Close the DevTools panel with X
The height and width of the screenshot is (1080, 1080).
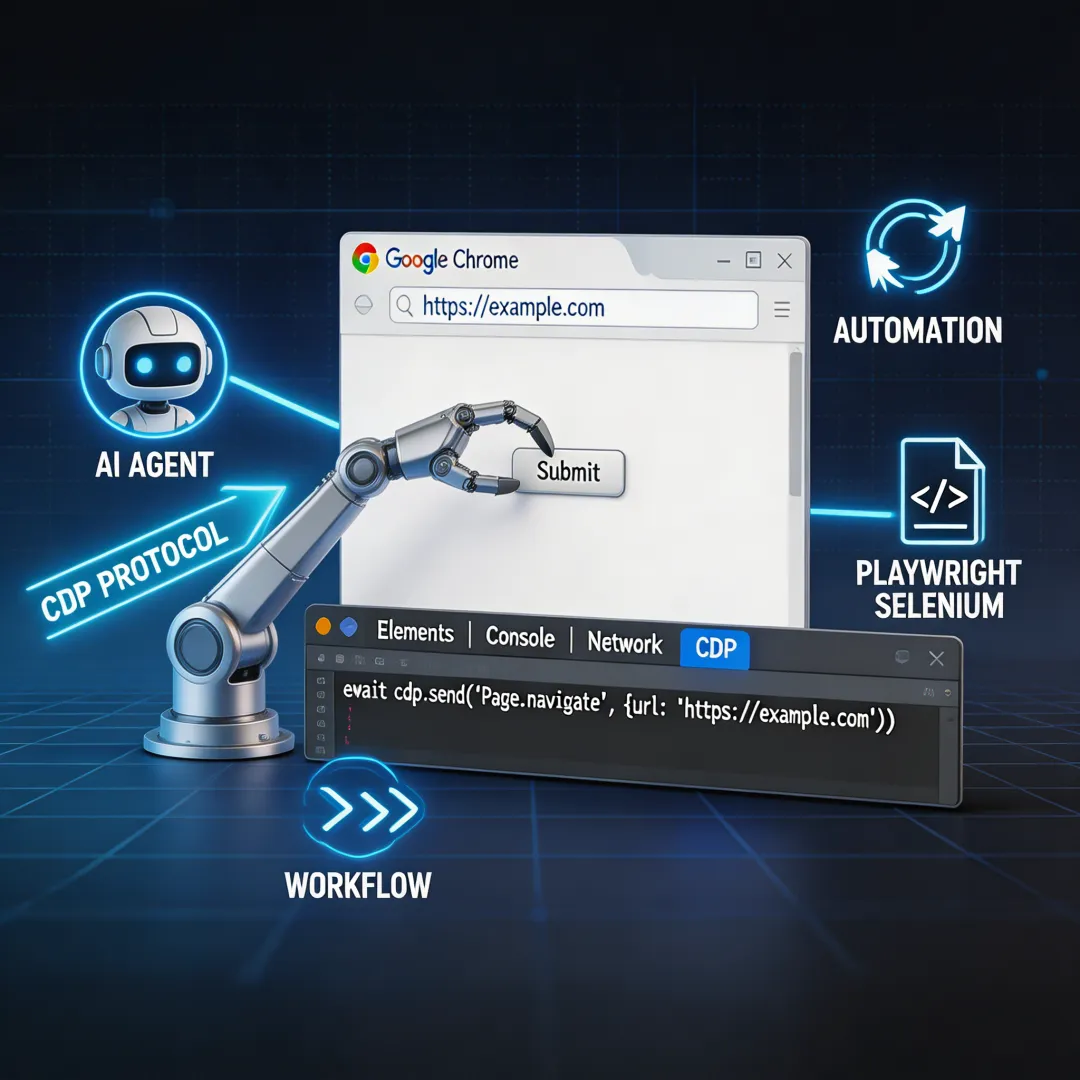click(x=937, y=658)
